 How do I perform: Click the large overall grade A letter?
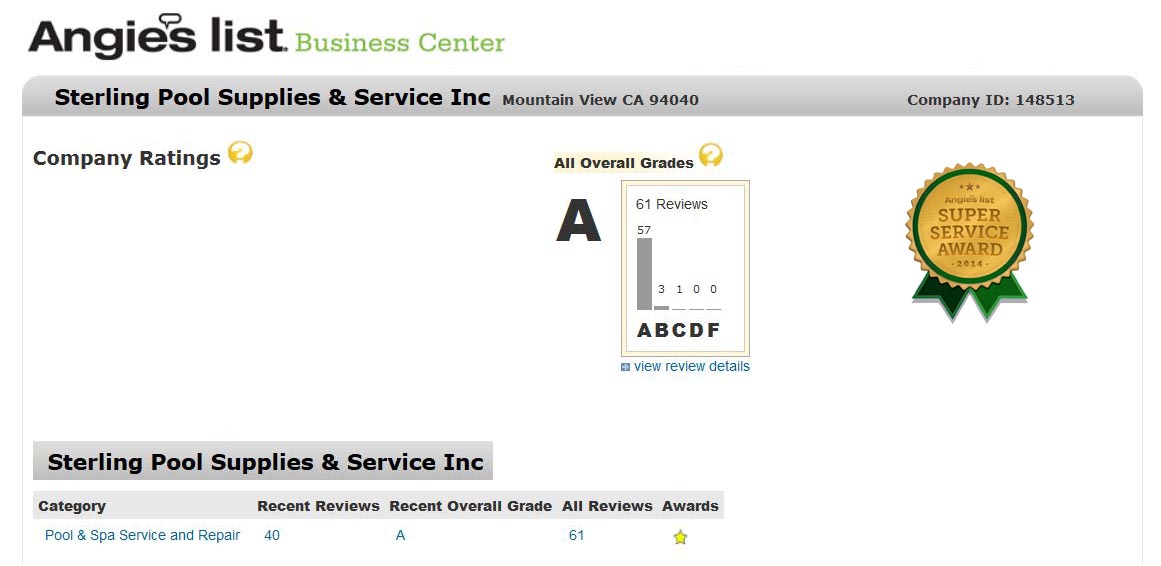[x=578, y=221]
